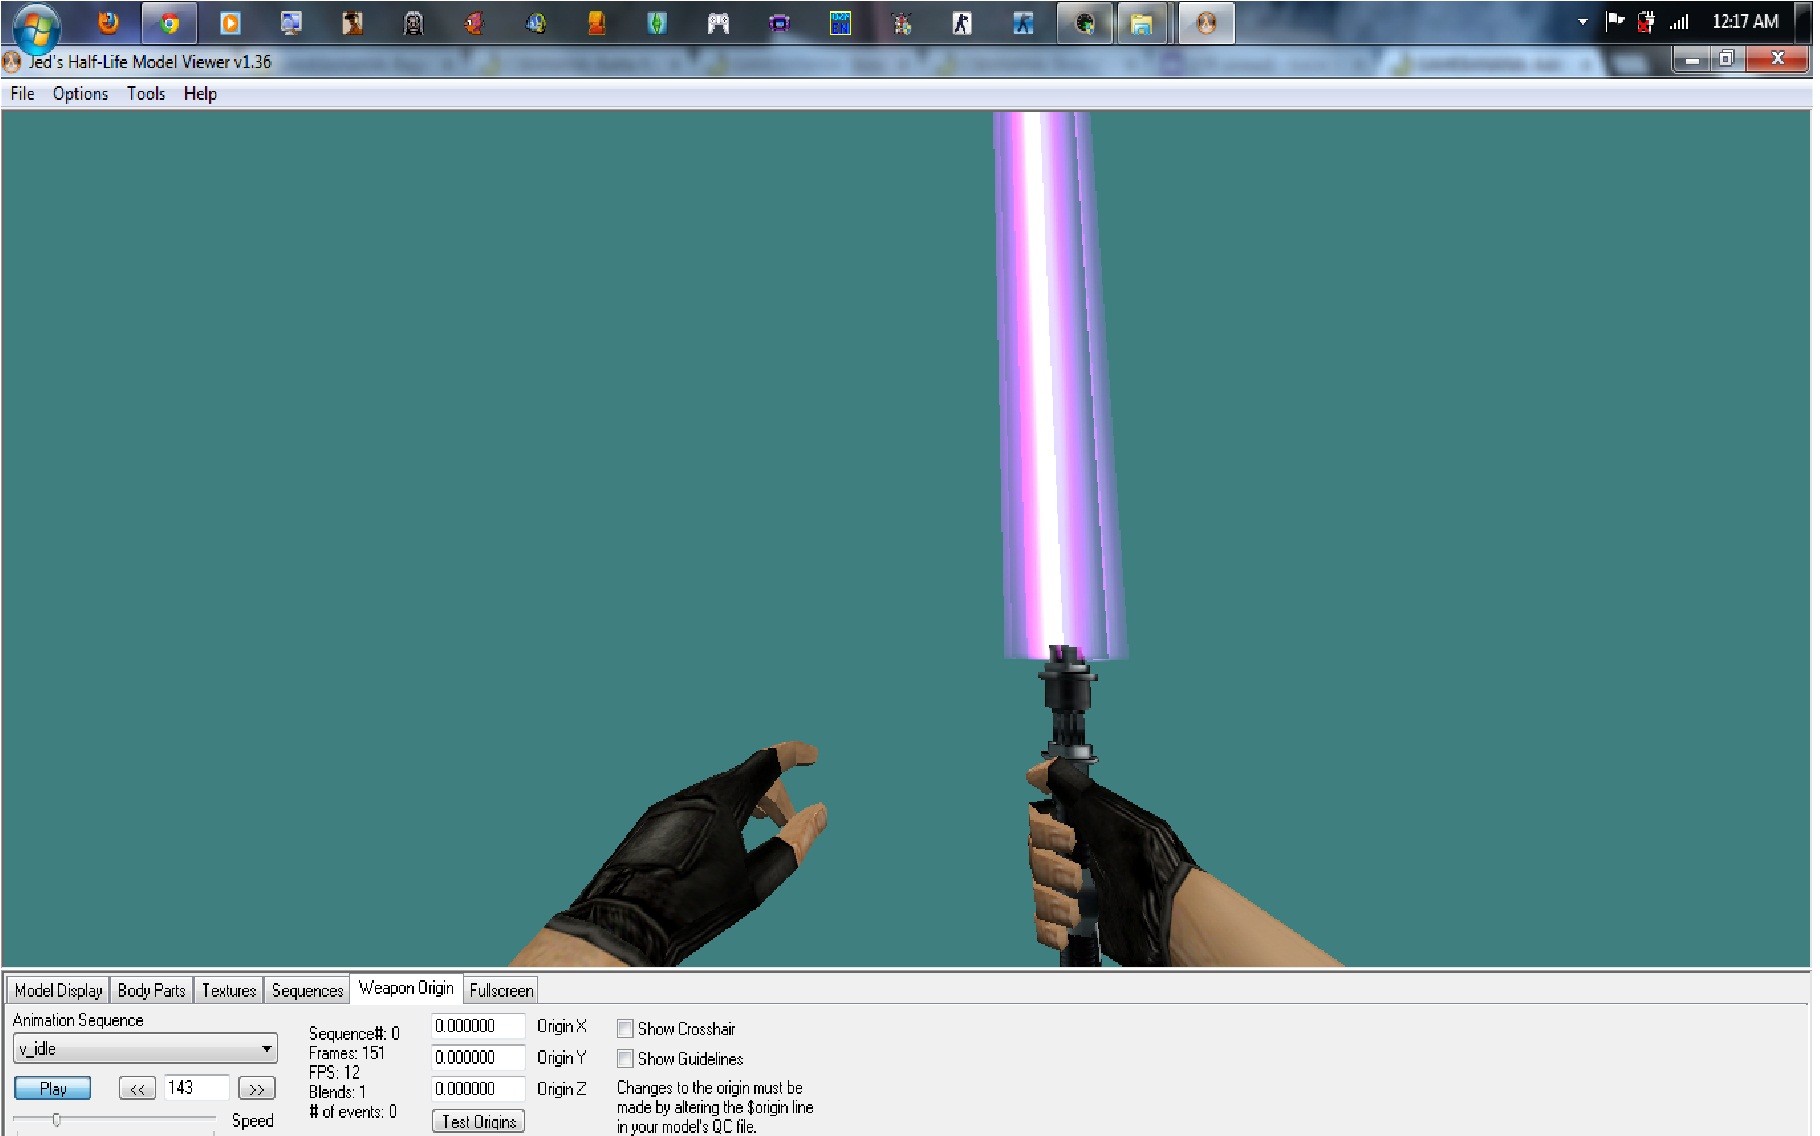
Task: Click the Test Origins button
Action: [478, 1121]
